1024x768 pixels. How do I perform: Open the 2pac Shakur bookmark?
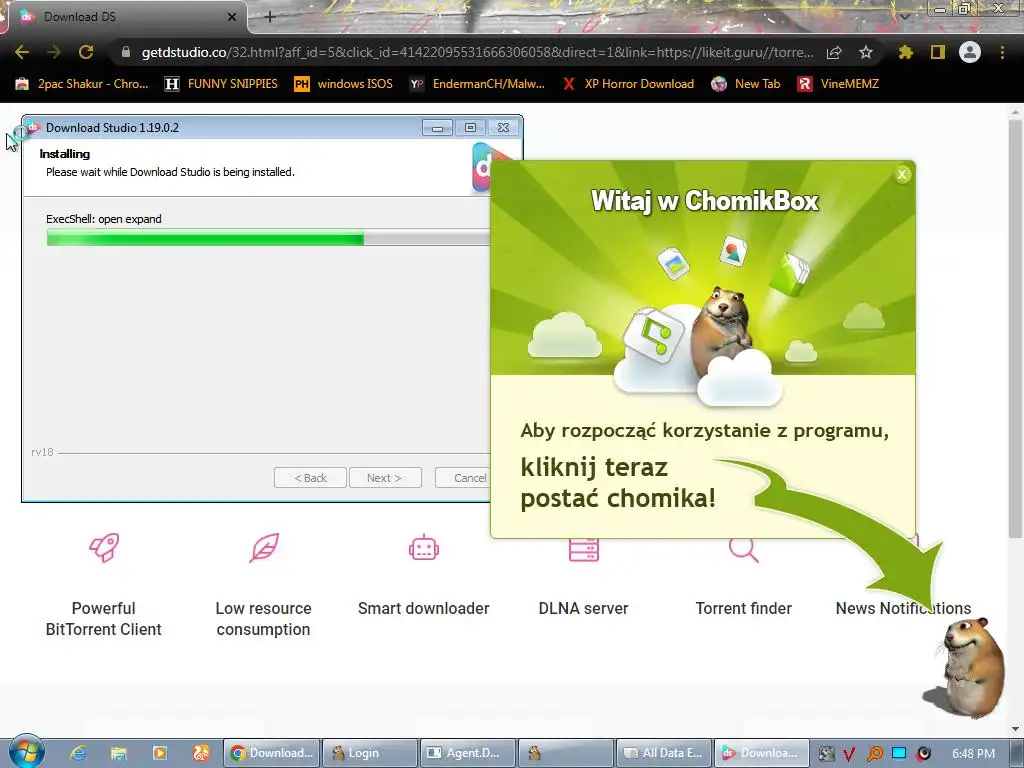pos(82,84)
